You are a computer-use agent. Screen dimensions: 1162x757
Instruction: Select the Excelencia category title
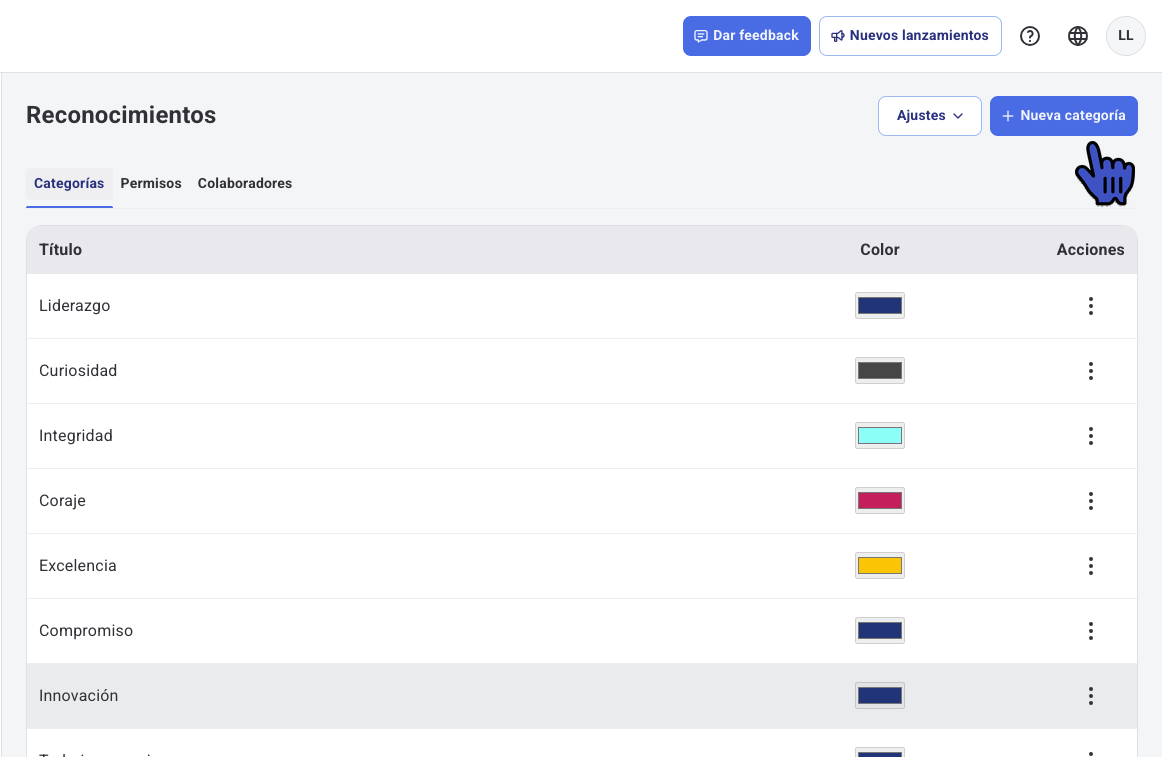(78, 566)
